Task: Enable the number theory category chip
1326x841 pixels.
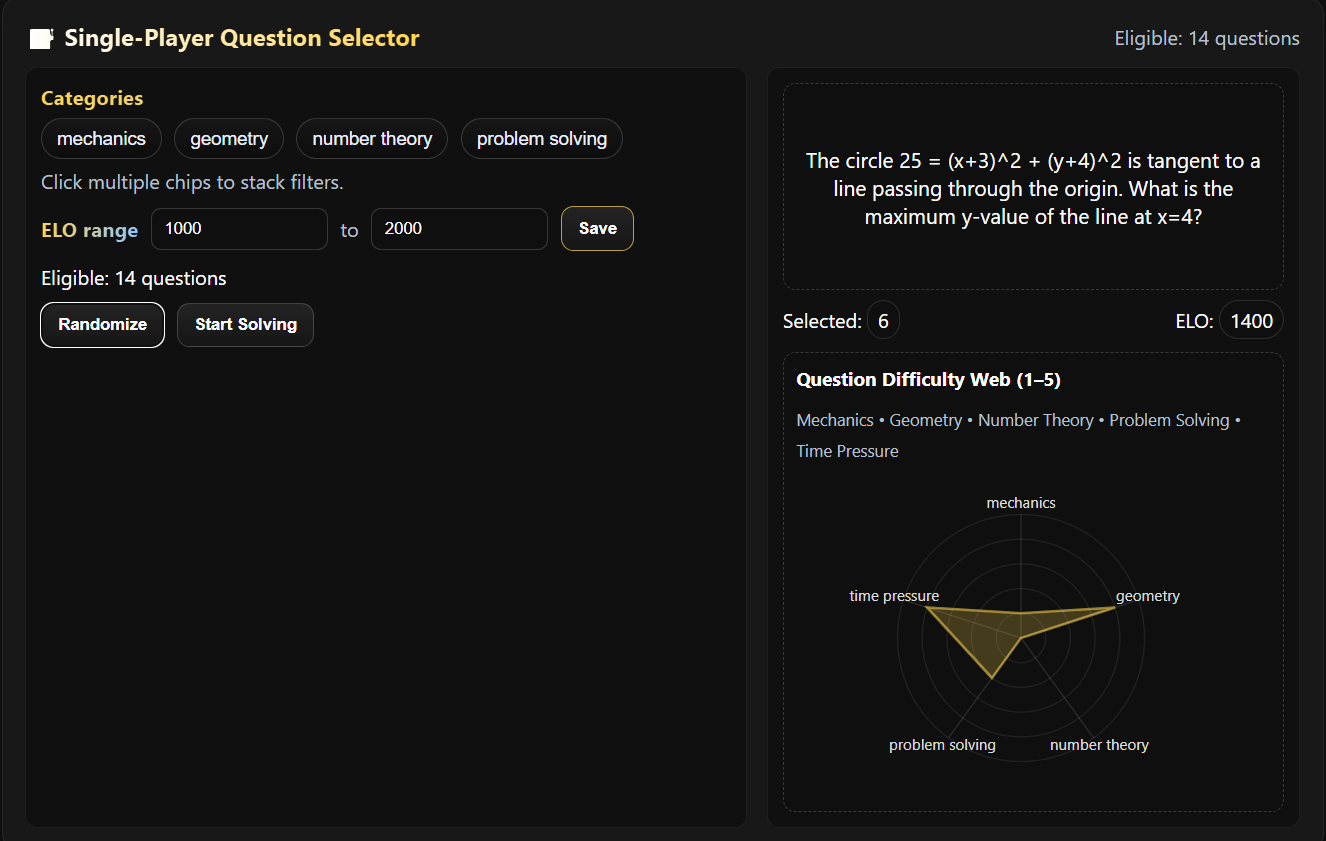Action: tap(372, 139)
